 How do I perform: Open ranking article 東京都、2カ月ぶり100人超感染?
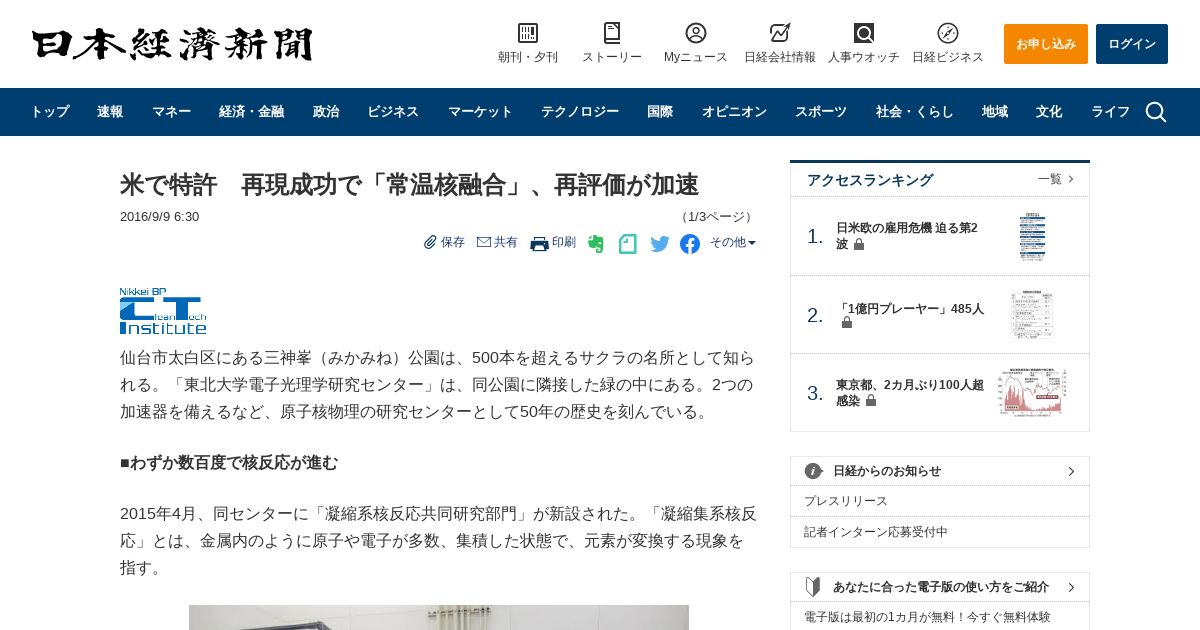tap(910, 393)
